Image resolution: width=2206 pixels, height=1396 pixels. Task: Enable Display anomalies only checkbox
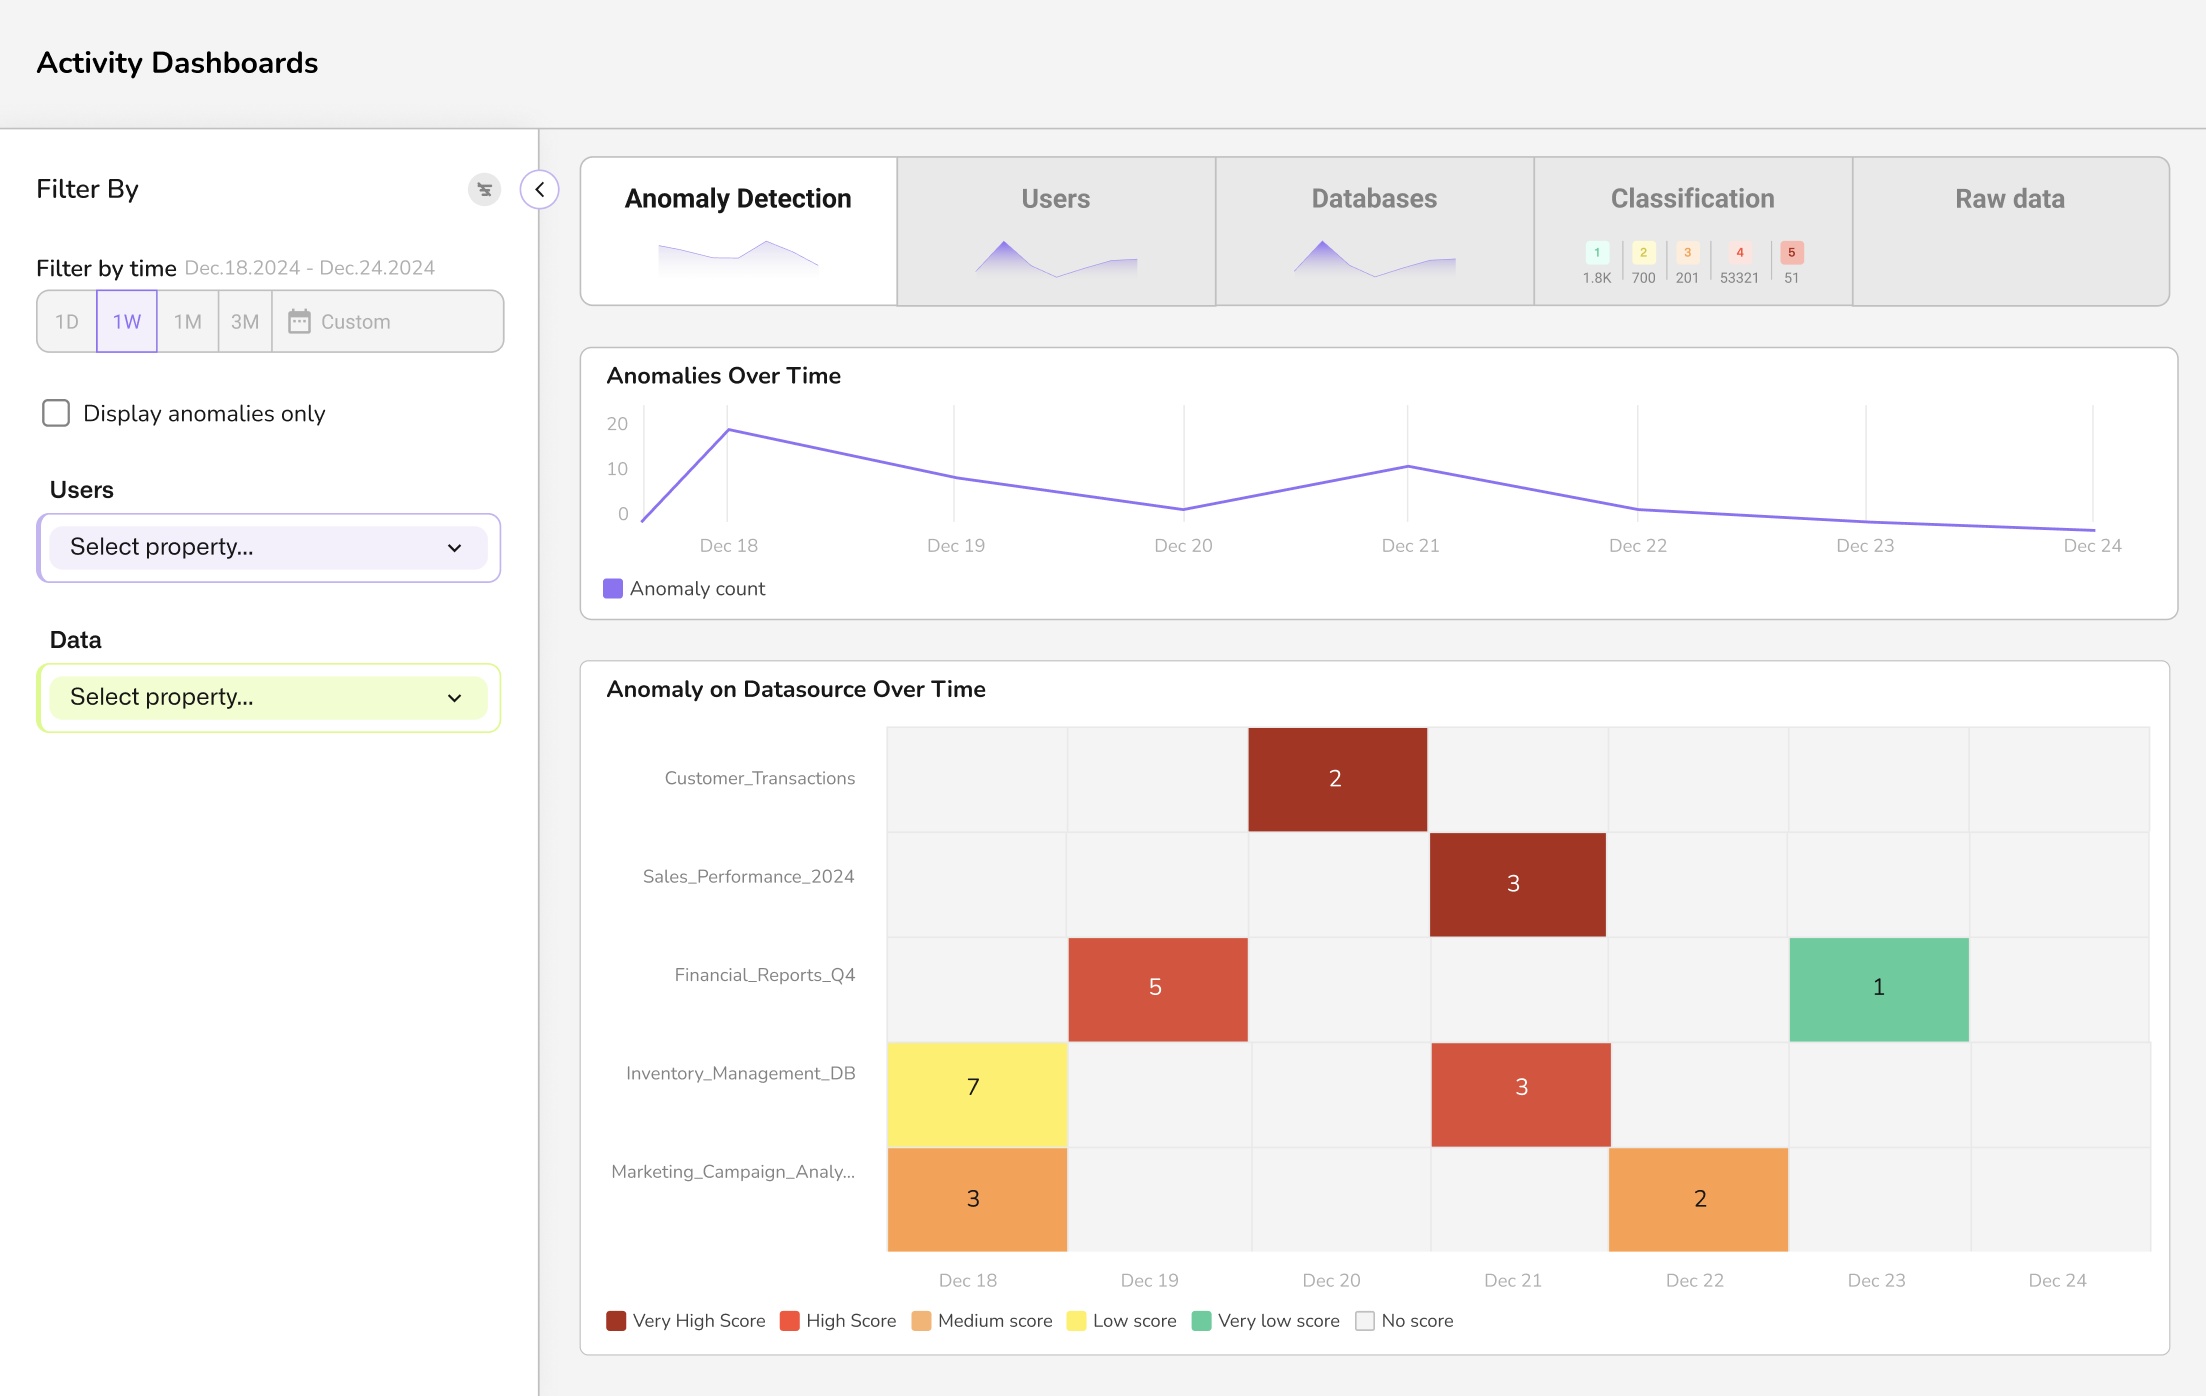pyautogui.click(x=56, y=413)
